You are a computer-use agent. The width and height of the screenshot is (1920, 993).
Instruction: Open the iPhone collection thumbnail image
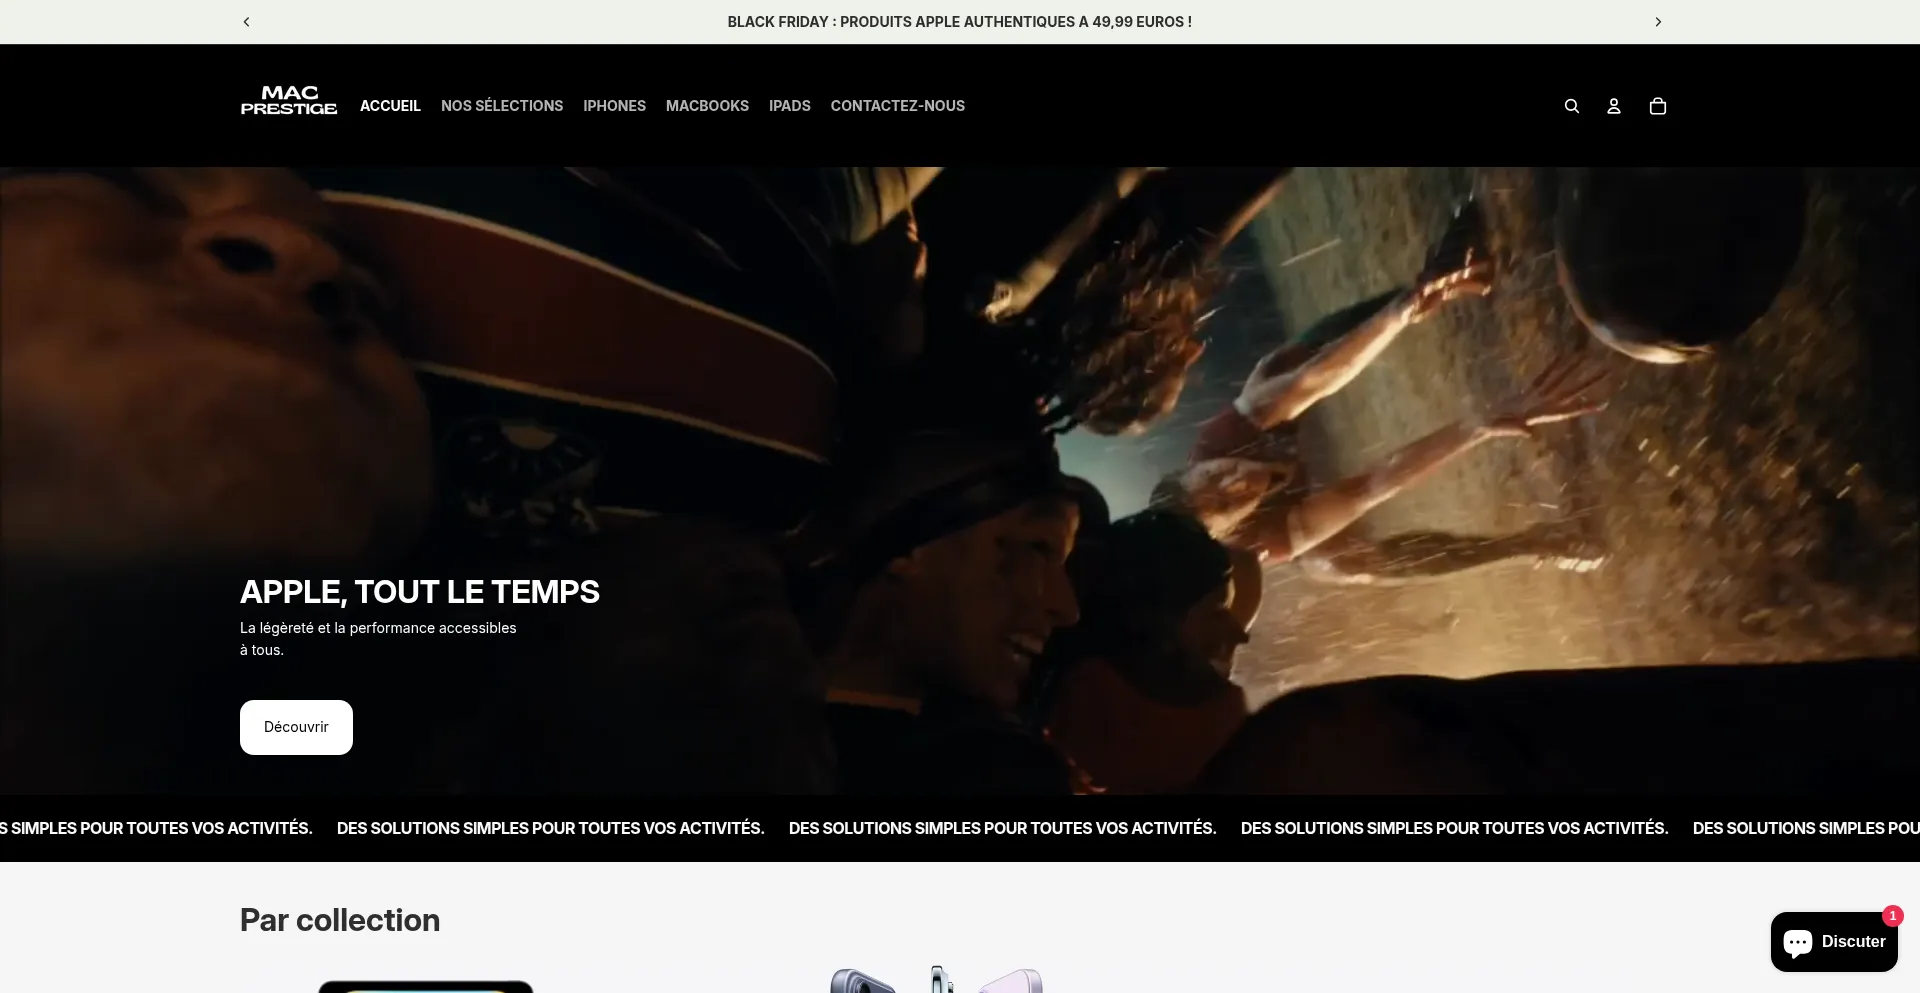935,980
